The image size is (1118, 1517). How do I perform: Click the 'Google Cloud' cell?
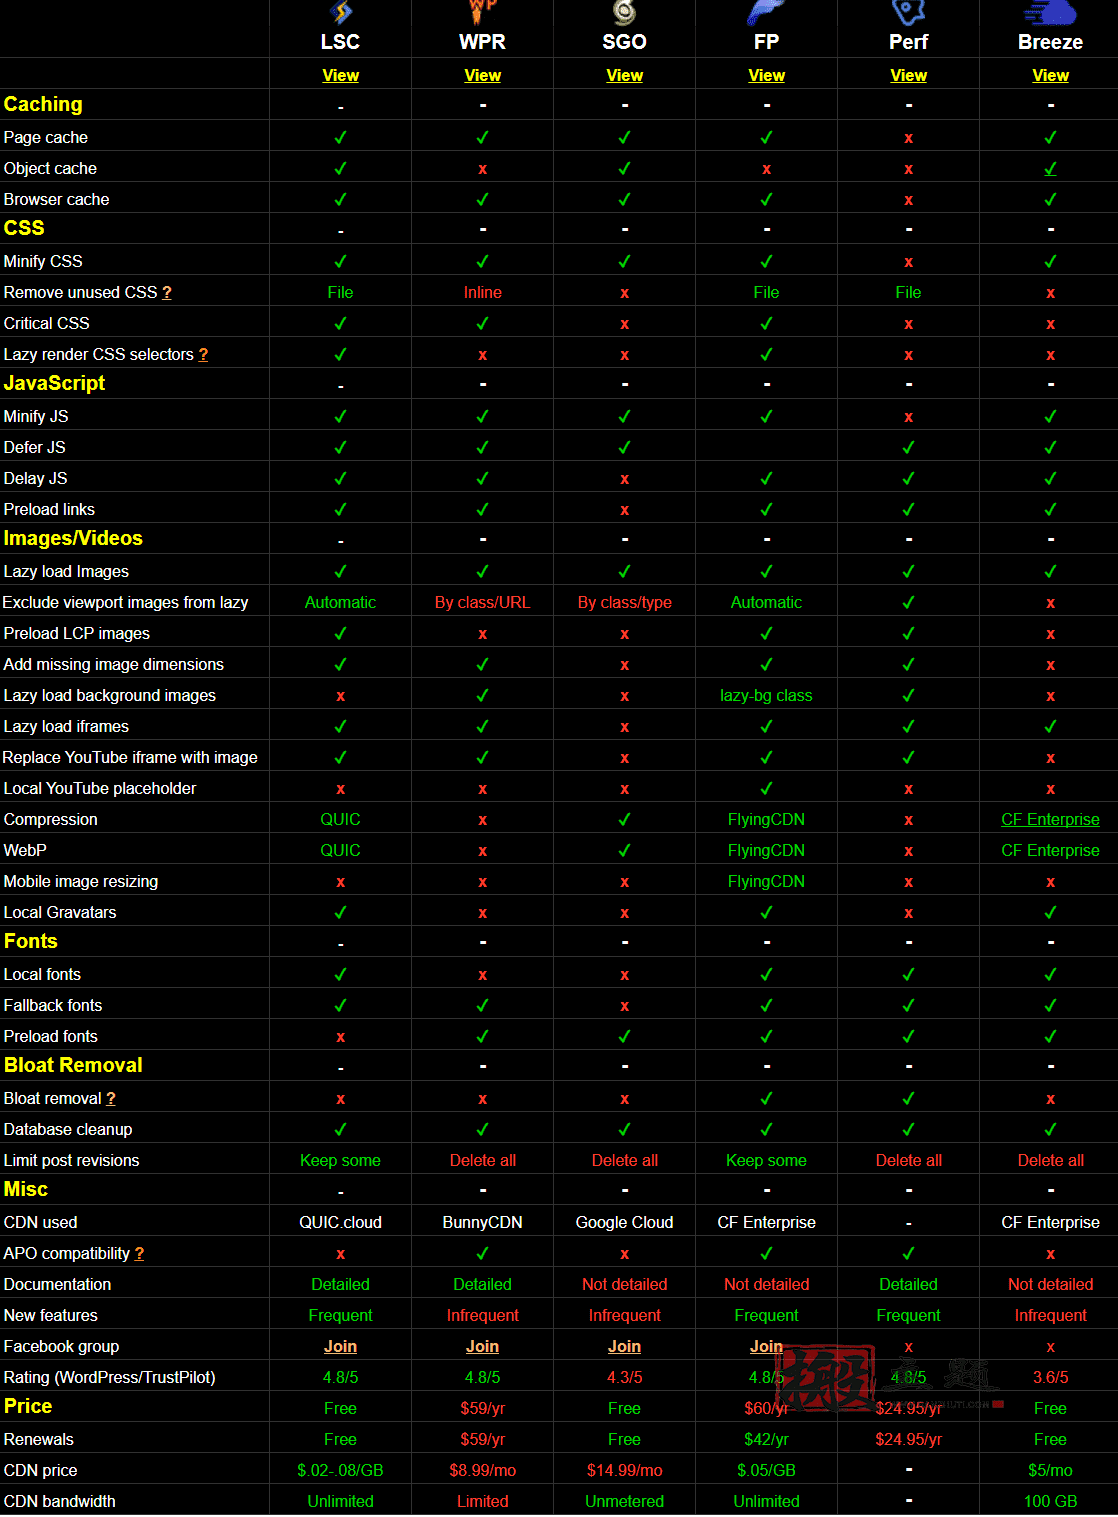[625, 1222]
